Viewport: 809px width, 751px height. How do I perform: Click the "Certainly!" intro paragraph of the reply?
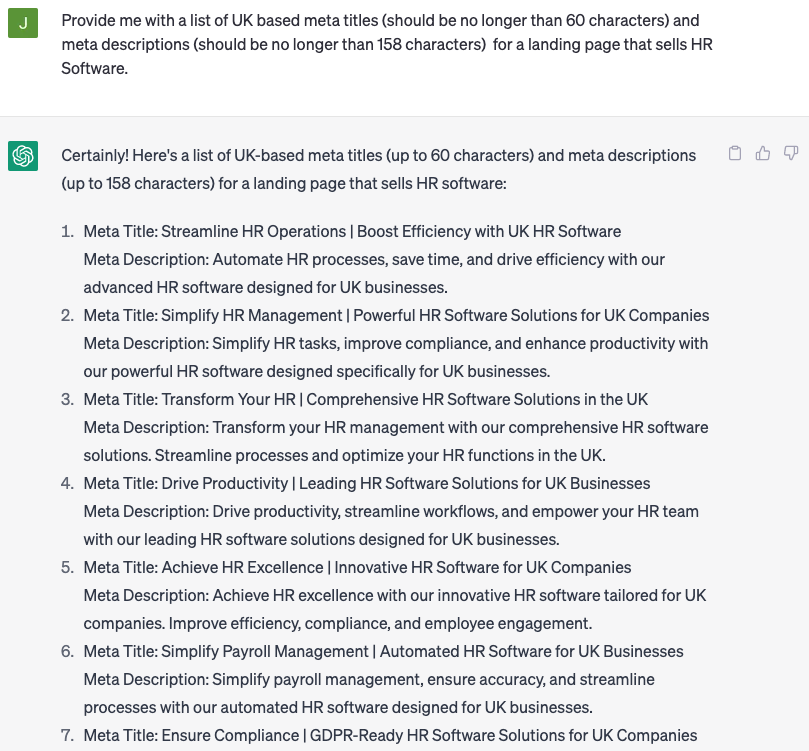378,170
